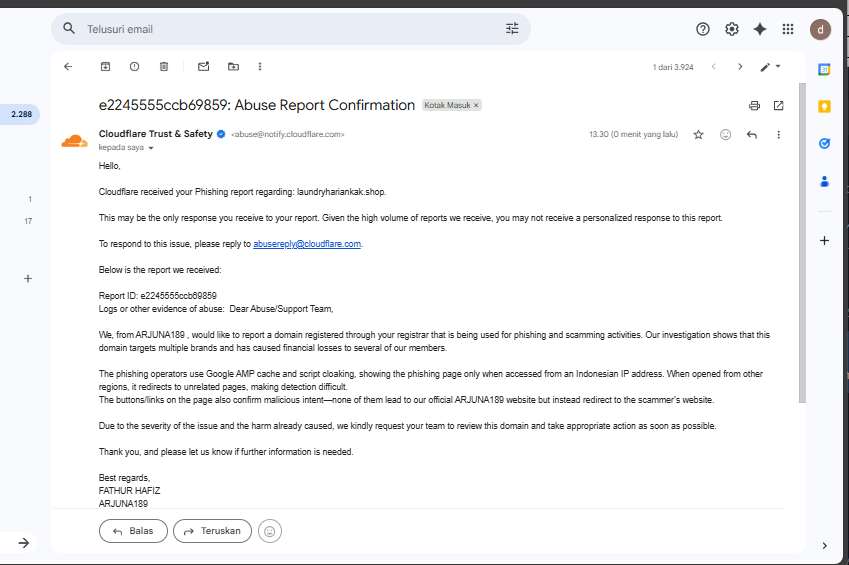849x565 pixels.
Task: Click sender name Cloudflare Trust & Safety
Action: pyautogui.click(x=155, y=134)
